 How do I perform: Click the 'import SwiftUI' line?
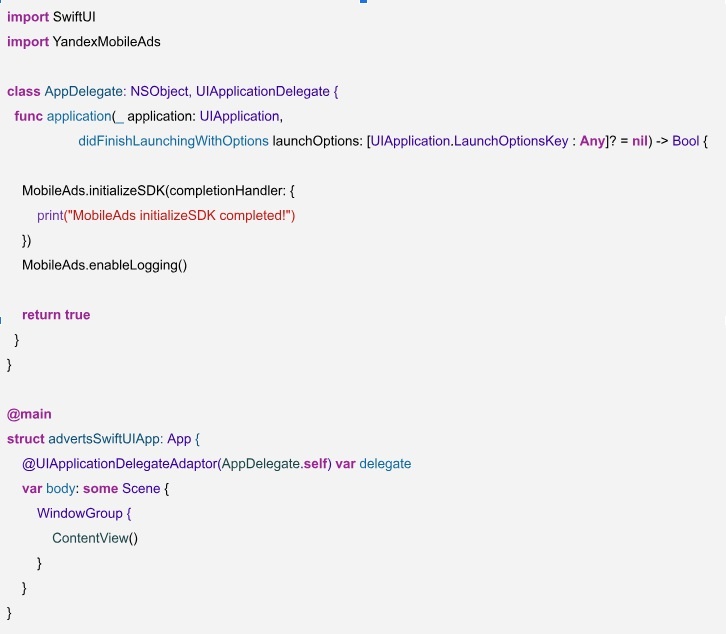coord(51,17)
